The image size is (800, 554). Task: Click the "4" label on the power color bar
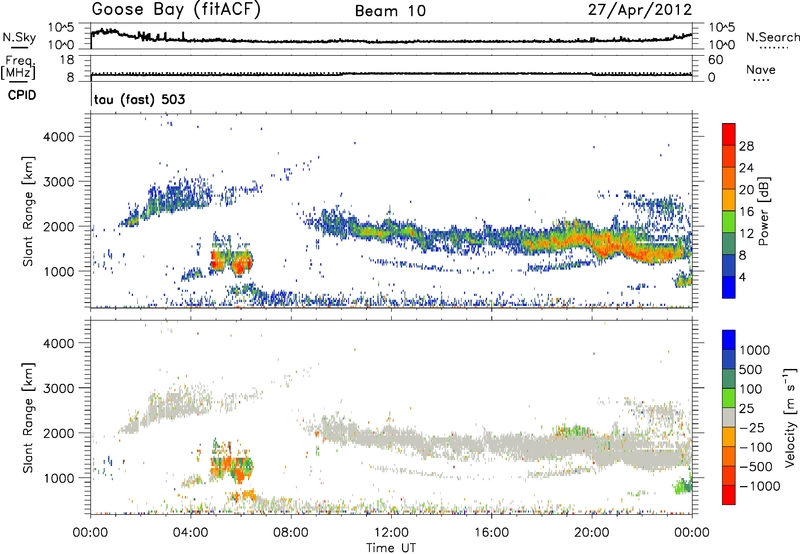[743, 278]
